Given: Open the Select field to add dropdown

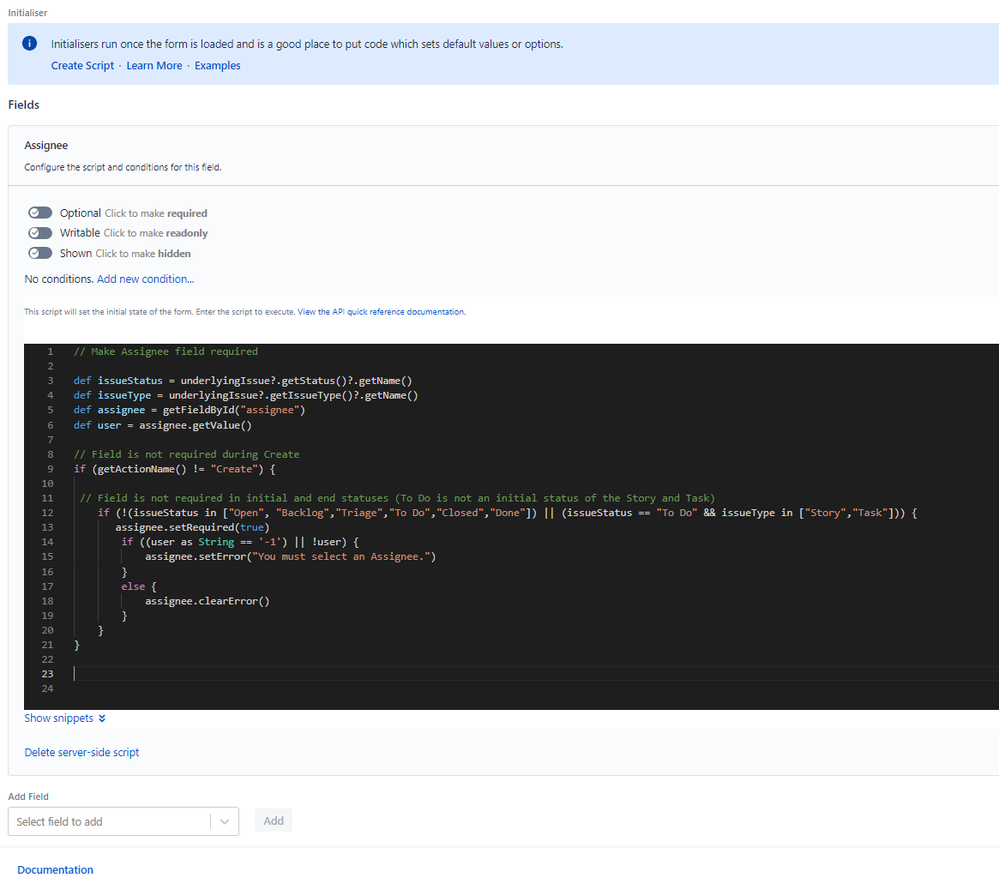Looking at the screenshot, I should (110, 821).
